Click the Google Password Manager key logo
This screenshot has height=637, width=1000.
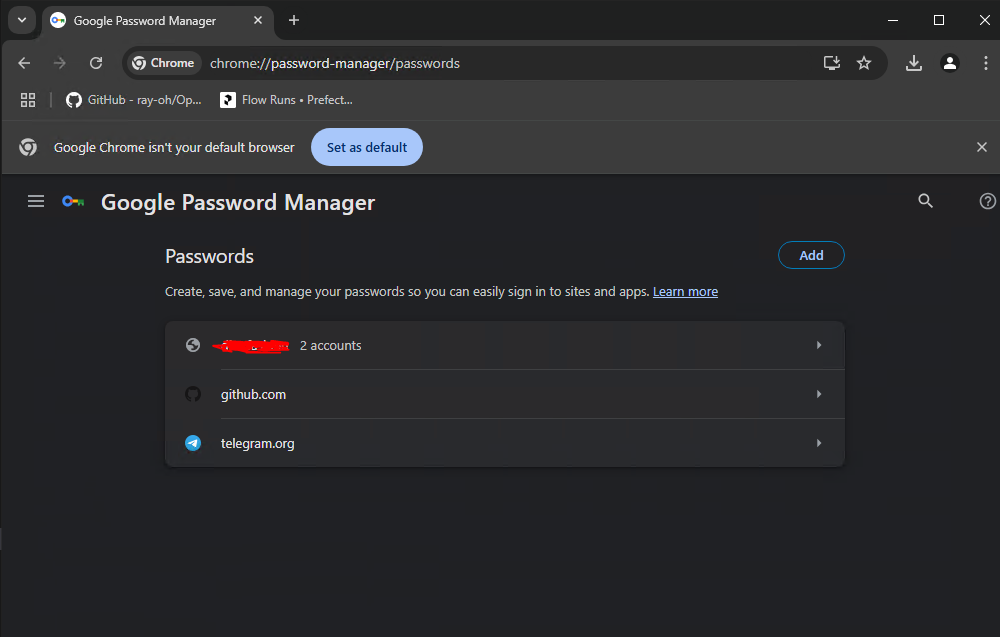[x=72, y=201]
